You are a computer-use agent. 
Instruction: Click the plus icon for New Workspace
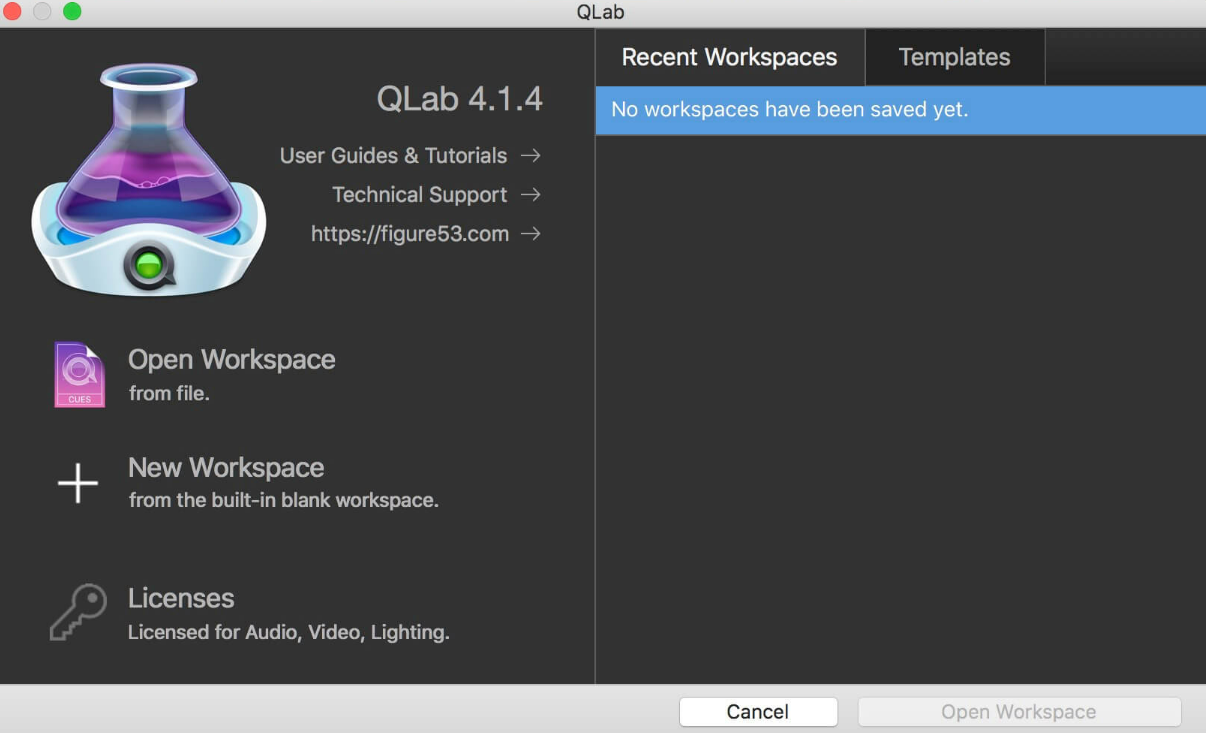[78, 483]
